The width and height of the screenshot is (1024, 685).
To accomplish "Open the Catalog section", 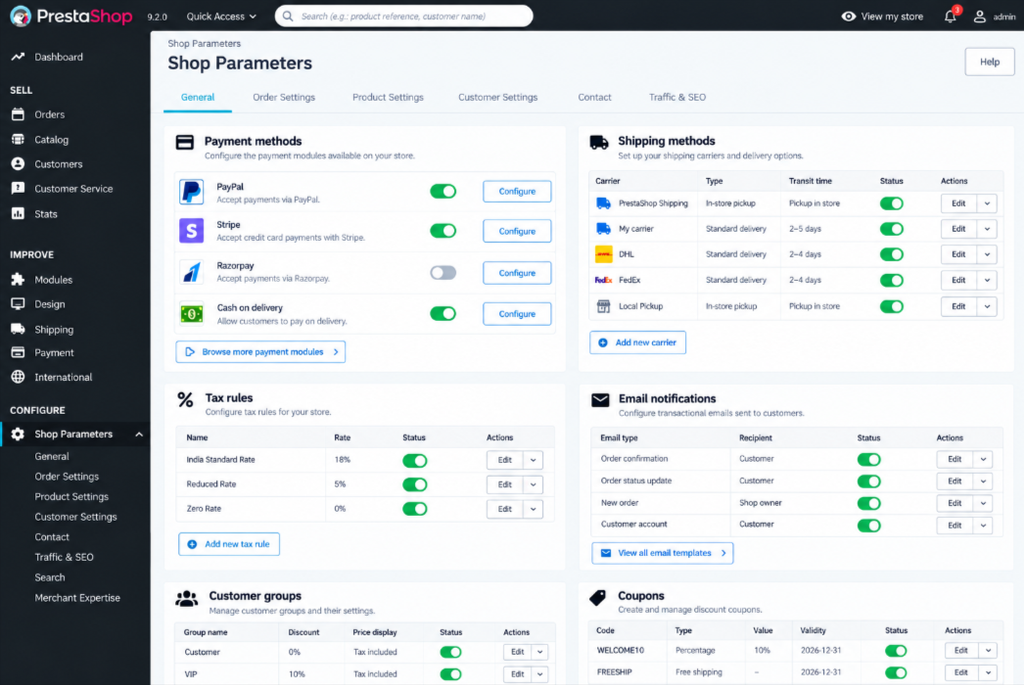I will point(51,139).
